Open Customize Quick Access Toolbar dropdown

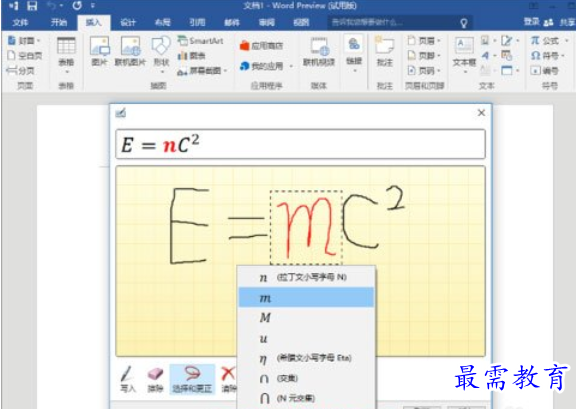tap(93, 6)
